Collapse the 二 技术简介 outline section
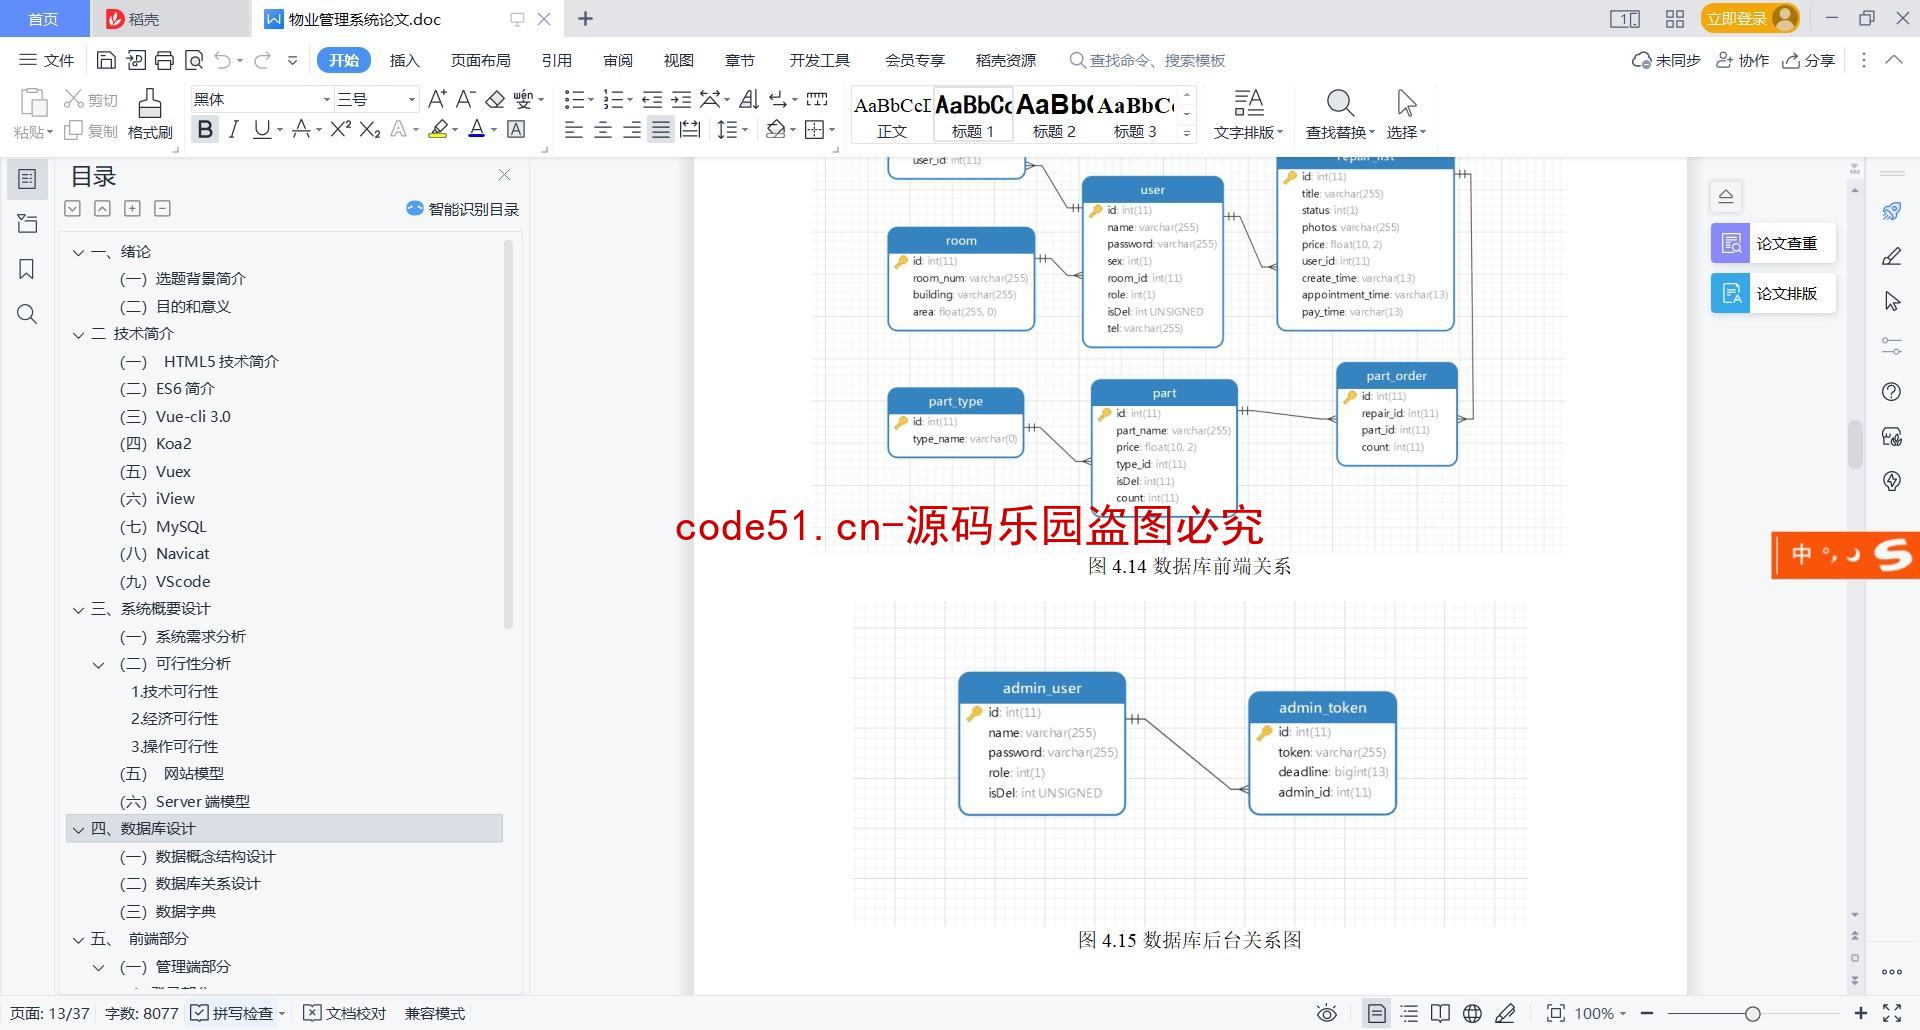 click(x=78, y=334)
